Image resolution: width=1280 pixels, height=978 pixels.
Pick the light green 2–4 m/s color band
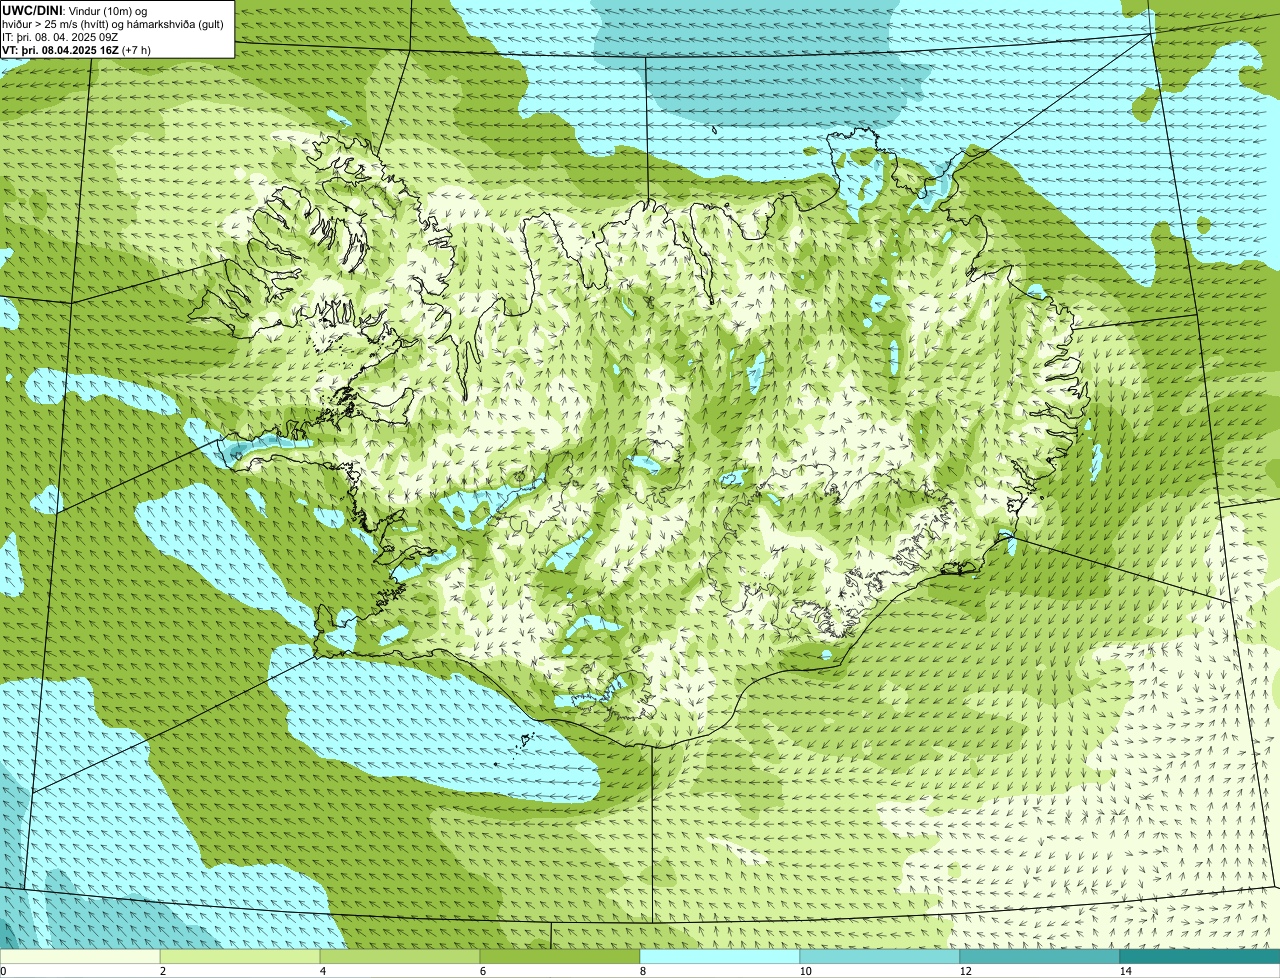(x=240, y=957)
